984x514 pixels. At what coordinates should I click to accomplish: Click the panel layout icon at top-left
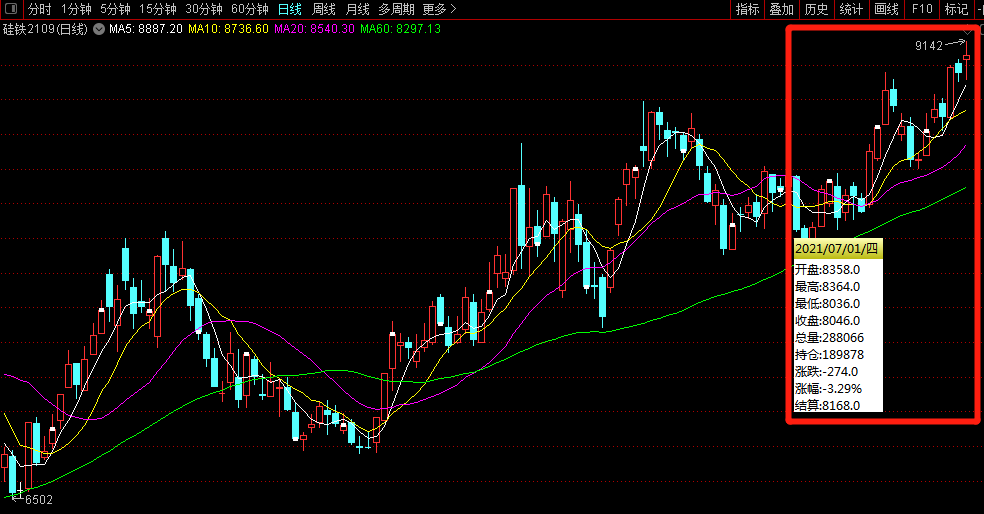click(x=10, y=9)
